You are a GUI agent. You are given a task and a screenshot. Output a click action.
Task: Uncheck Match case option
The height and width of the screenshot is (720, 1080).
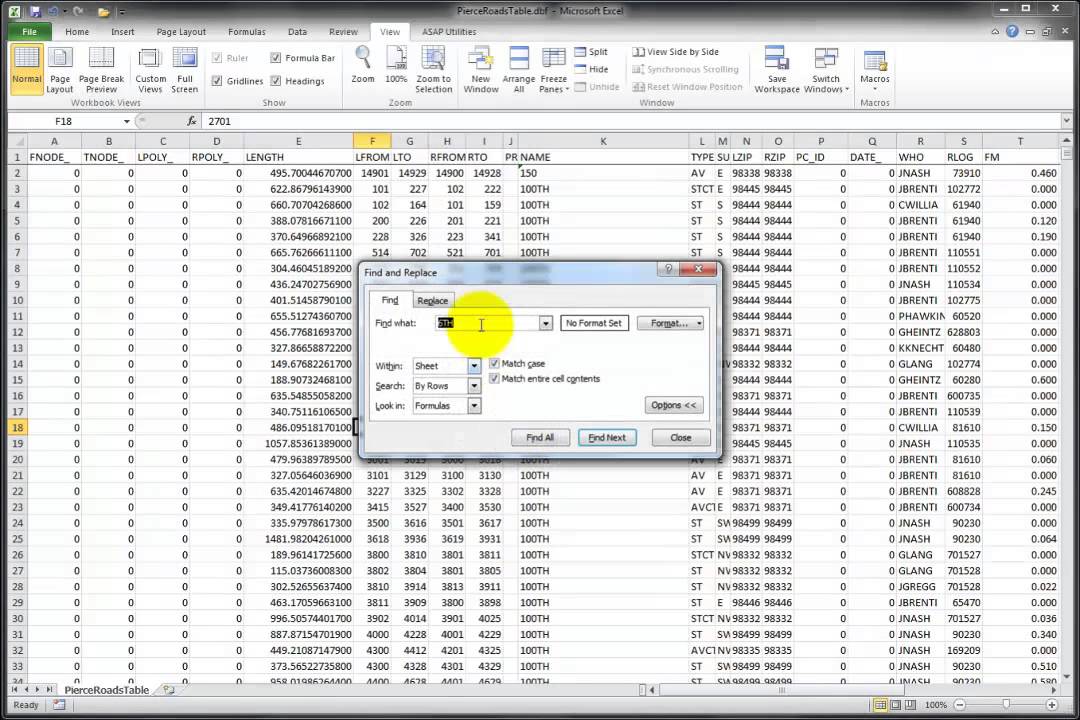tap(494, 363)
